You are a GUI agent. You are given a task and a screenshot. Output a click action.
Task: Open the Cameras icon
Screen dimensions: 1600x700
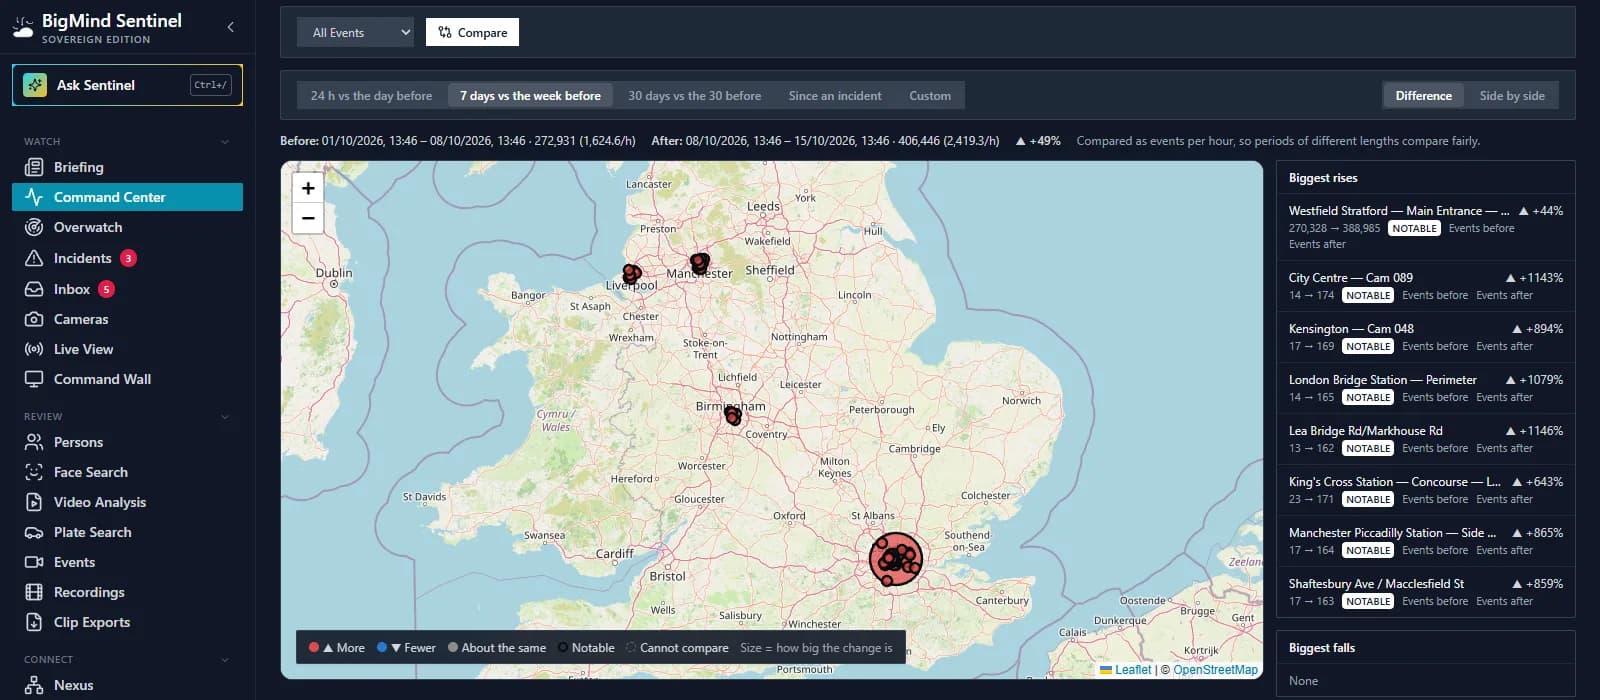click(34, 319)
